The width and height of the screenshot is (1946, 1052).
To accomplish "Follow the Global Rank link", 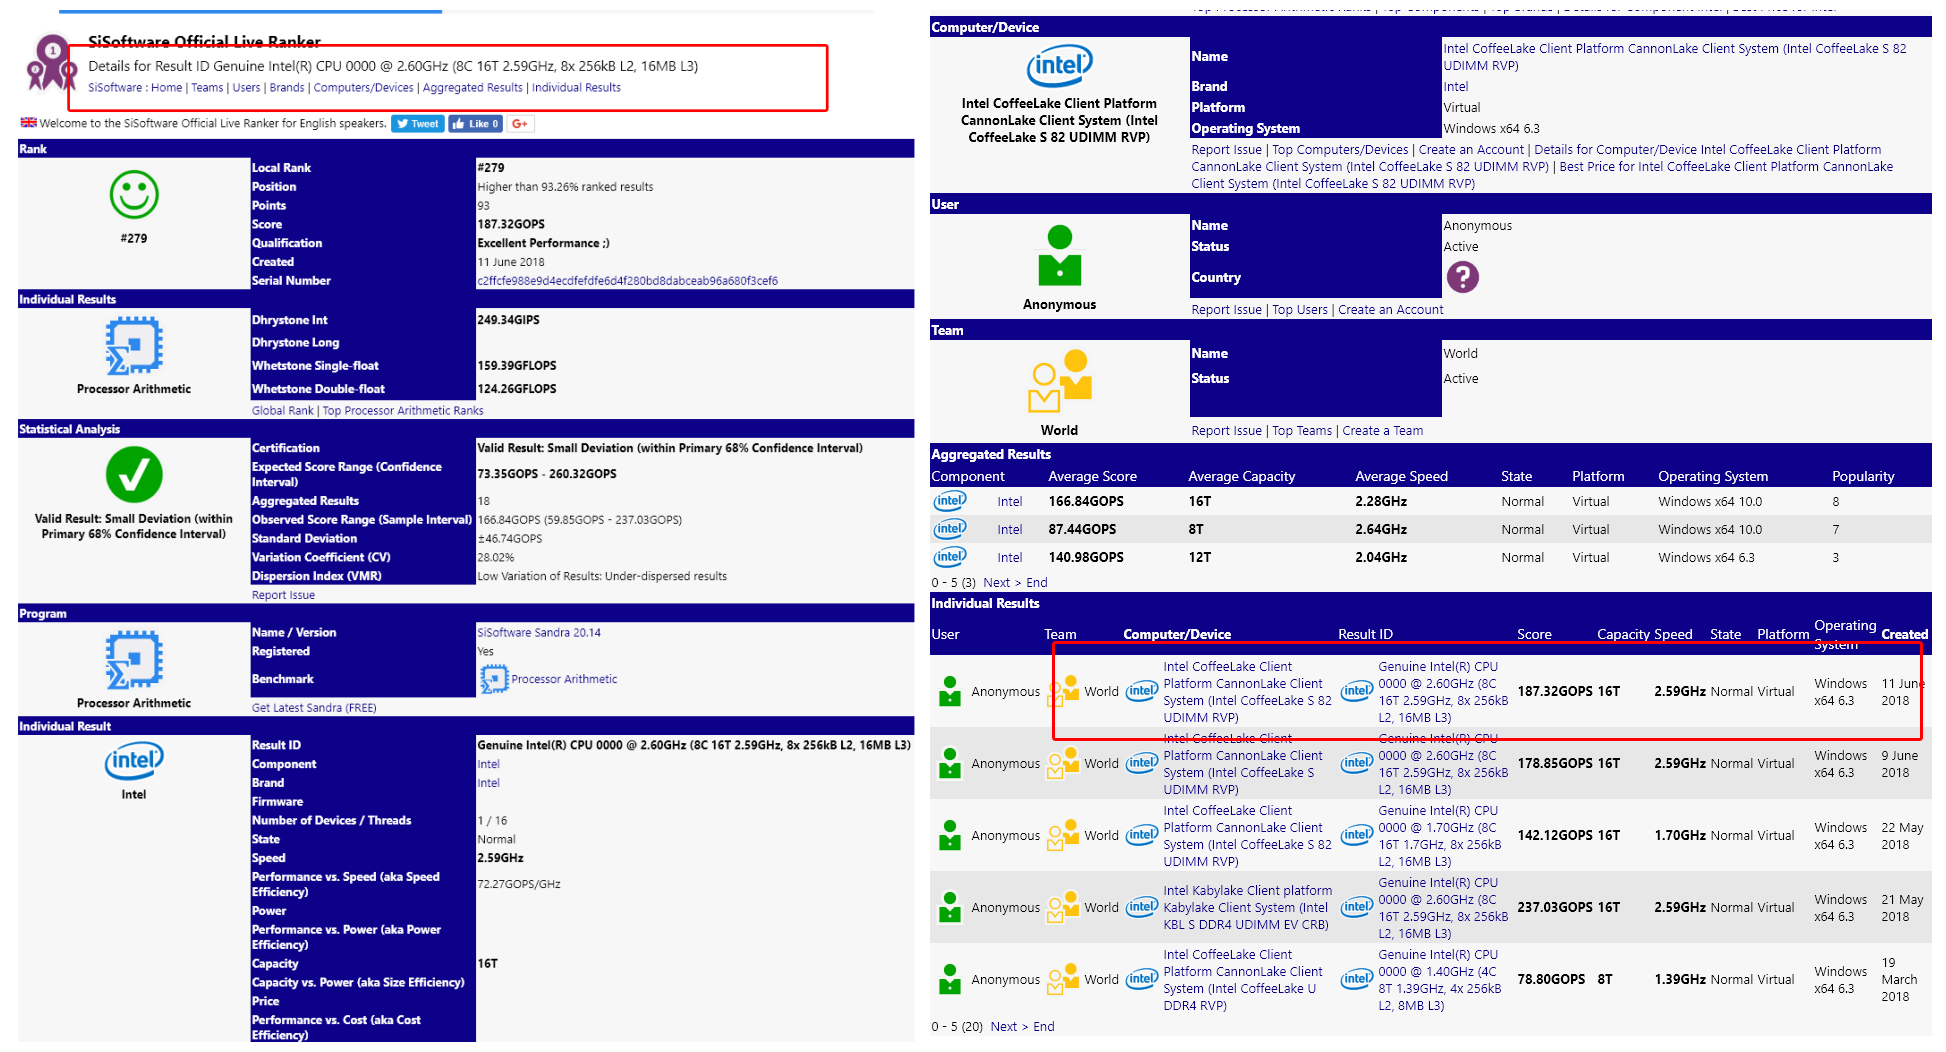I will point(282,411).
